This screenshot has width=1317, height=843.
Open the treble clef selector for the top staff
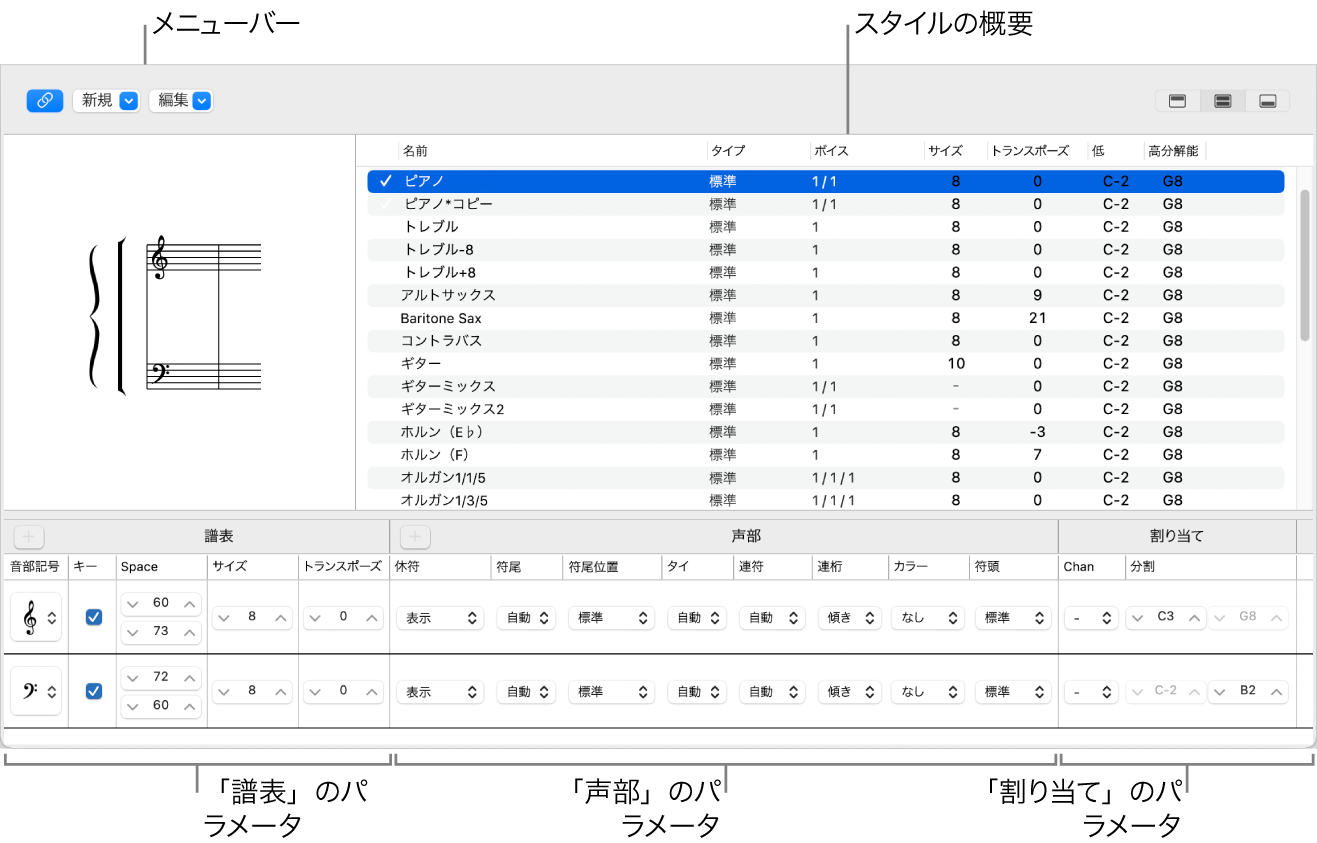35,617
